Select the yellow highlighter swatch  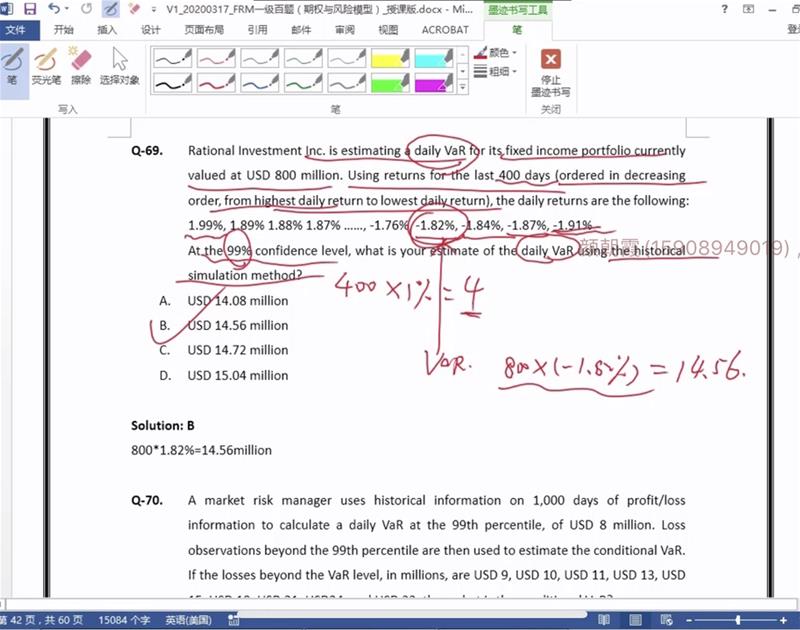(x=390, y=58)
